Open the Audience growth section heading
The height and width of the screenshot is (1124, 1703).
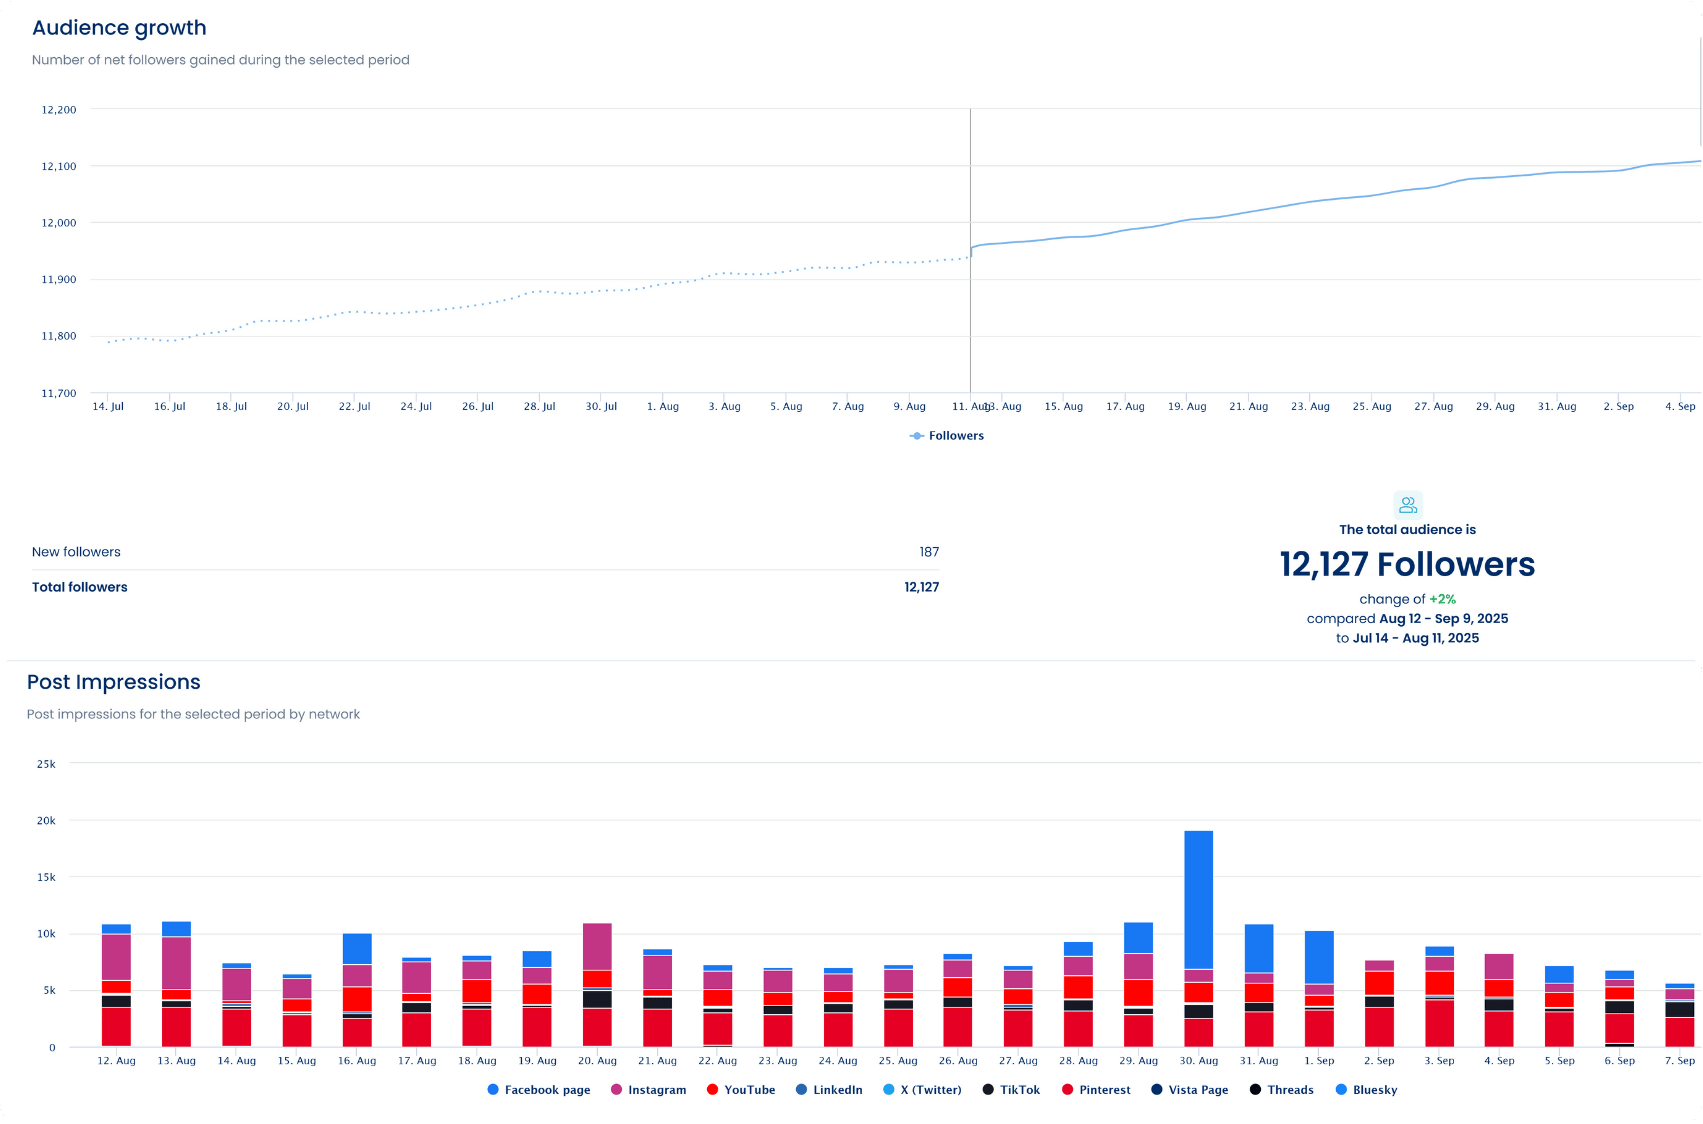[x=119, y=27]
